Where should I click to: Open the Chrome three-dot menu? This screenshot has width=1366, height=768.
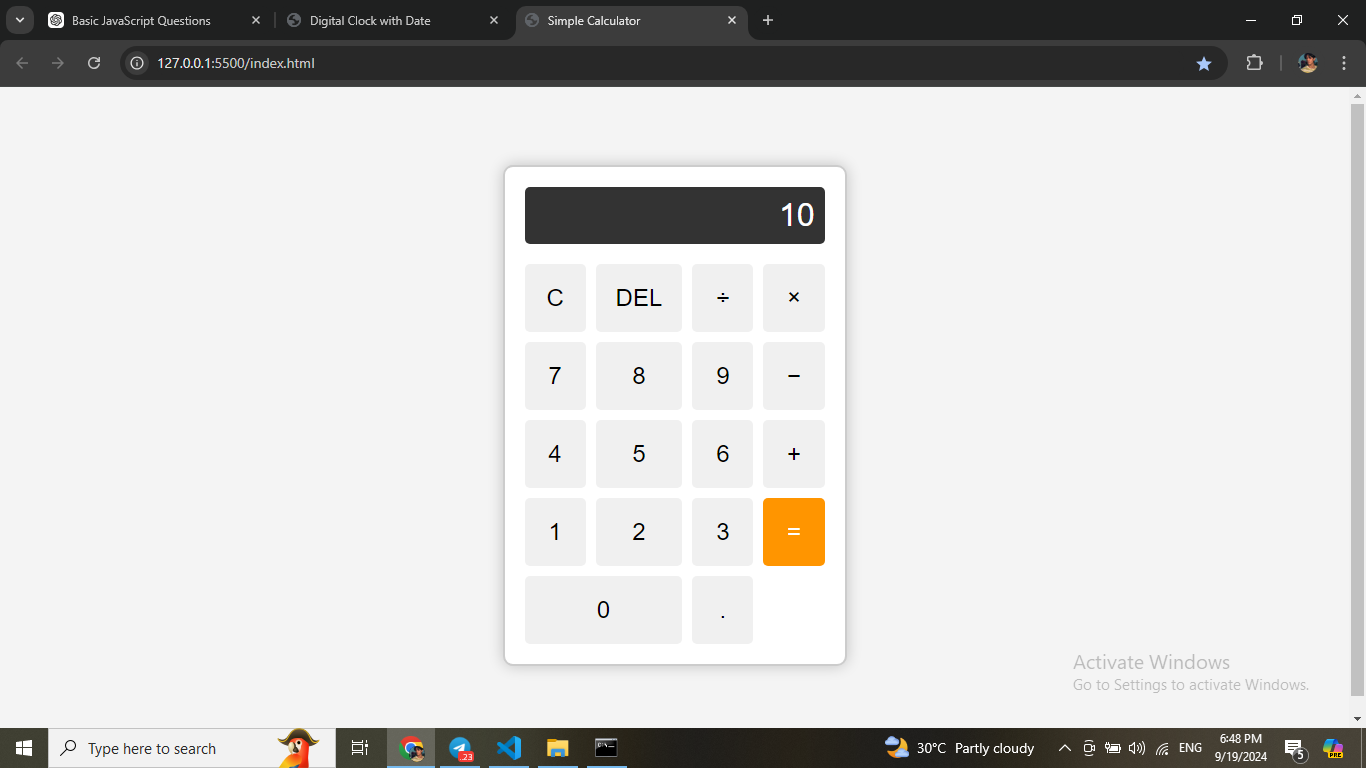[x=1343, y=62]
